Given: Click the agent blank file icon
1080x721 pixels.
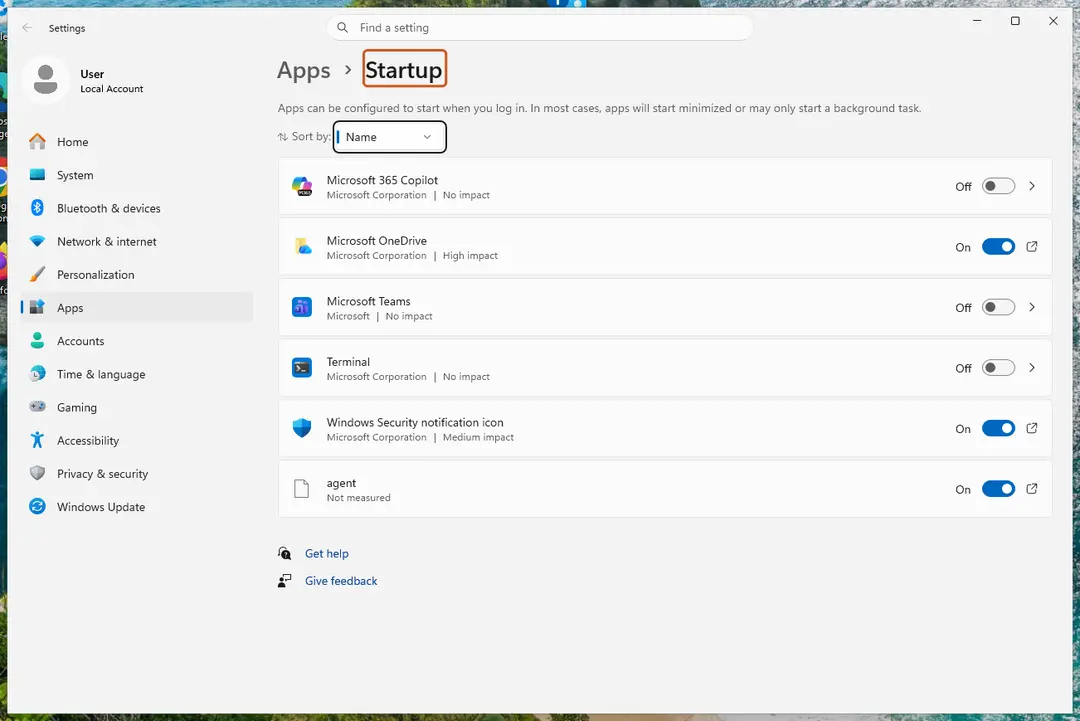Looking at the screenshot, I should point(302,489).
